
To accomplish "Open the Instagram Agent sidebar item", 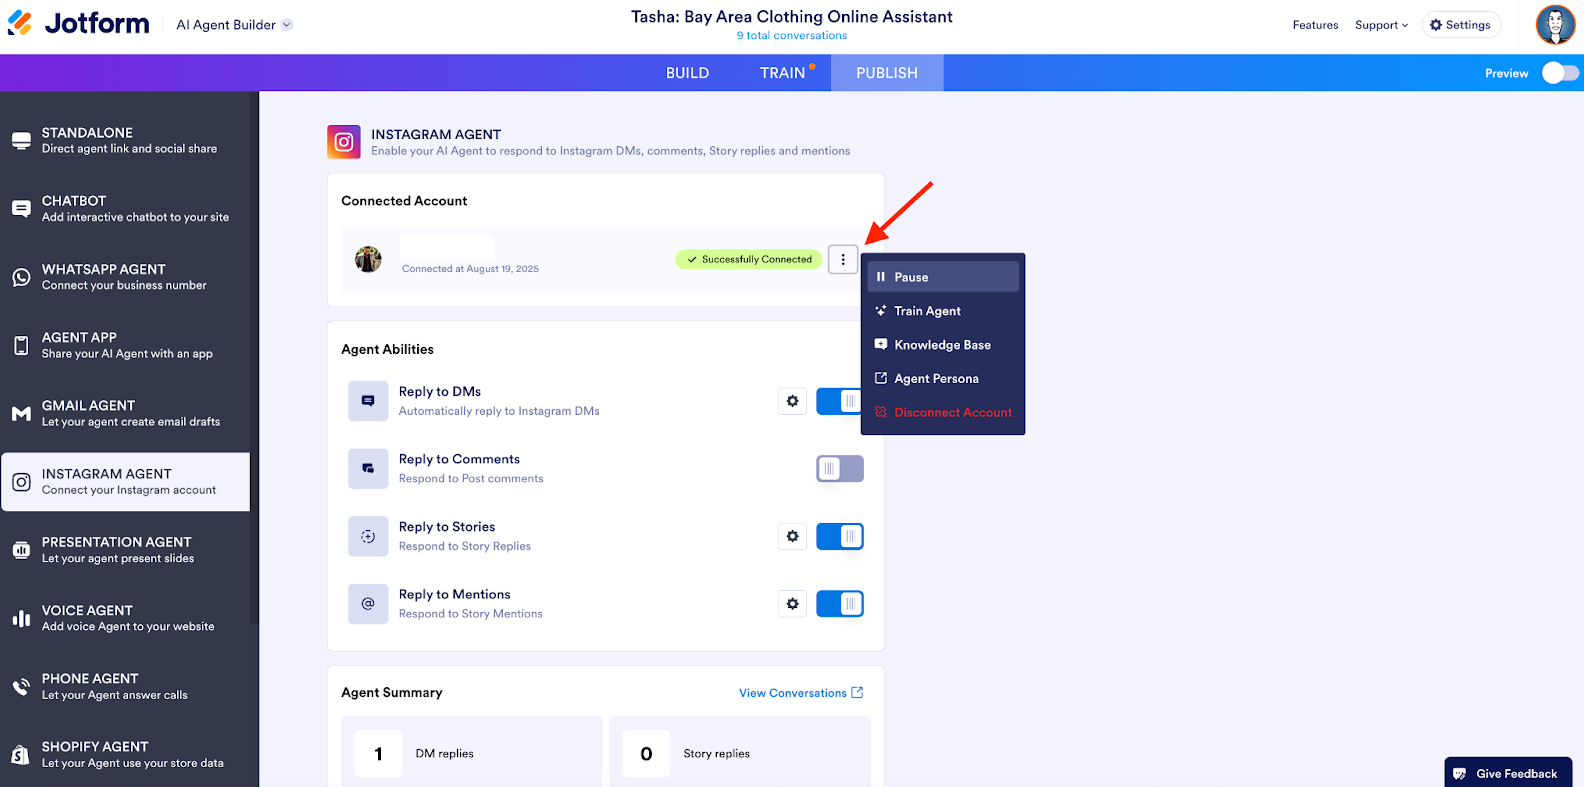I will (x=126, y=482).
